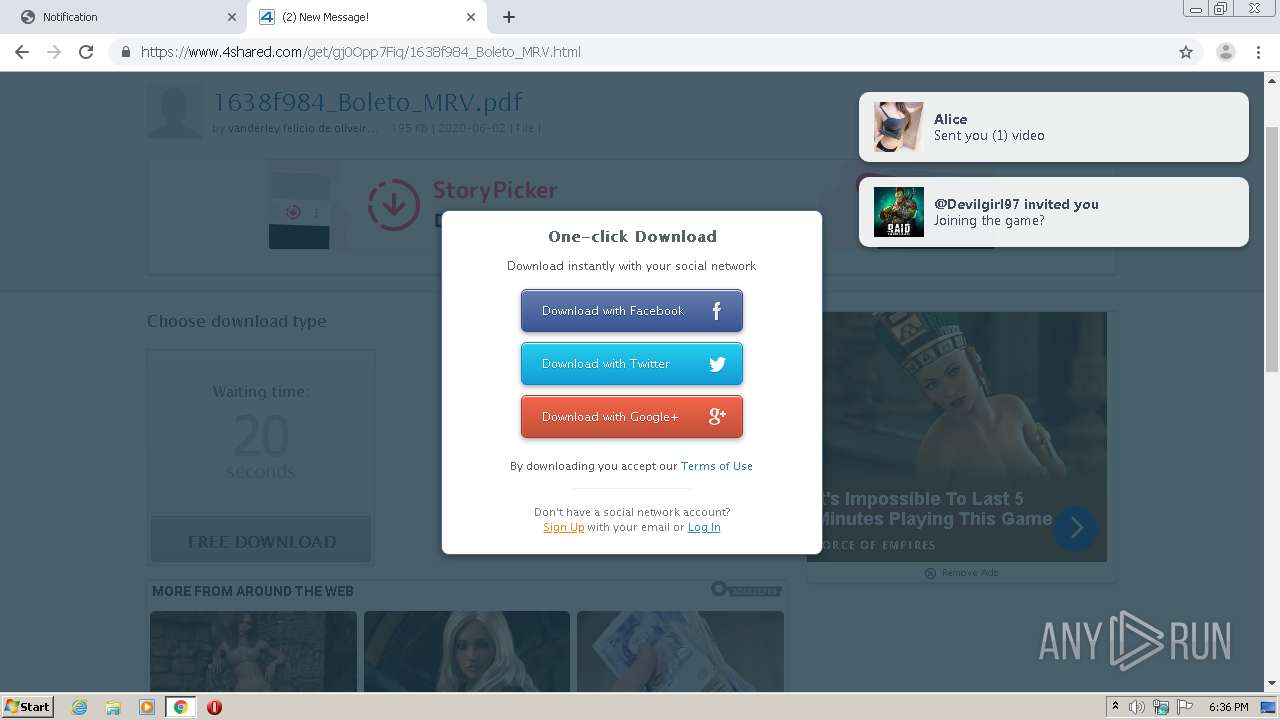Click the FREE DOWNLOAD button
1280x720 pixels.
click(261, 541)
